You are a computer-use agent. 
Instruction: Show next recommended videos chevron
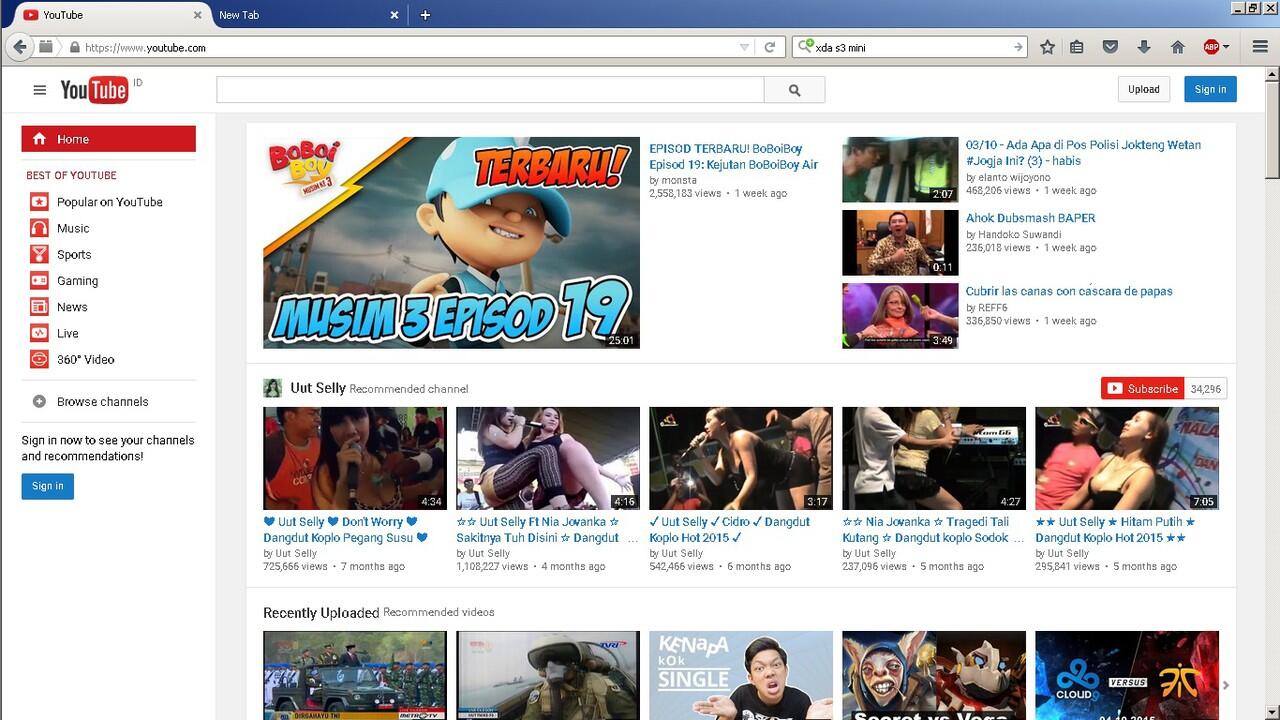pyautogui.click(x=1226, y=685)
